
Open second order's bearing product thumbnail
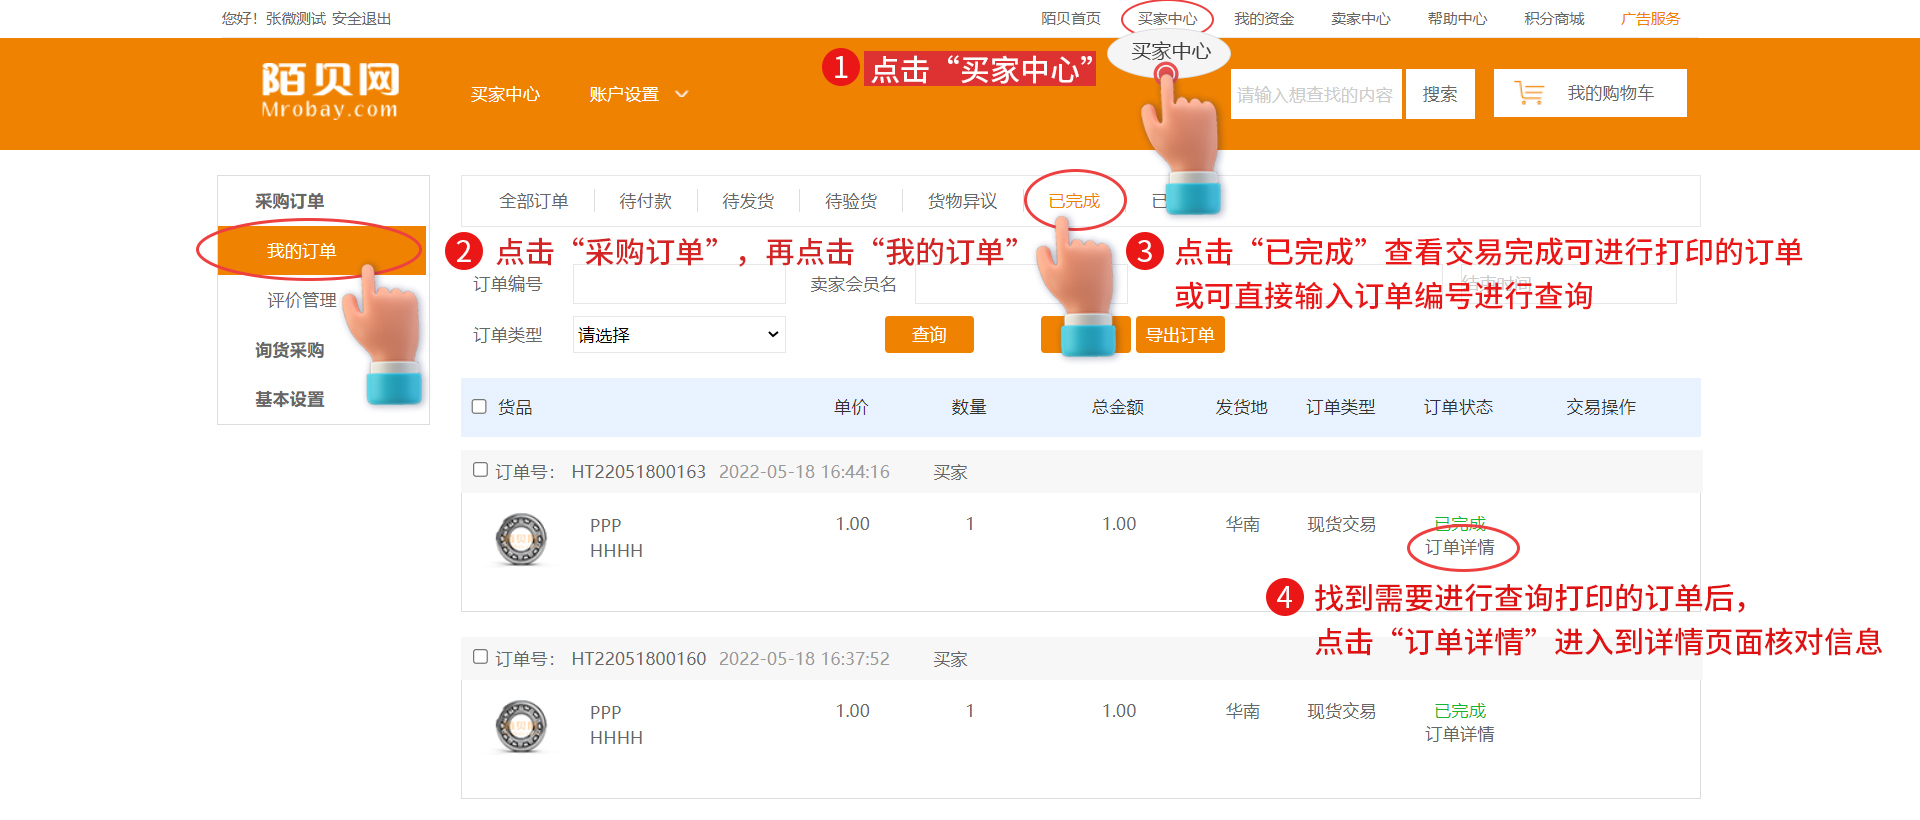pyautogui.click(x=521, y=727)
